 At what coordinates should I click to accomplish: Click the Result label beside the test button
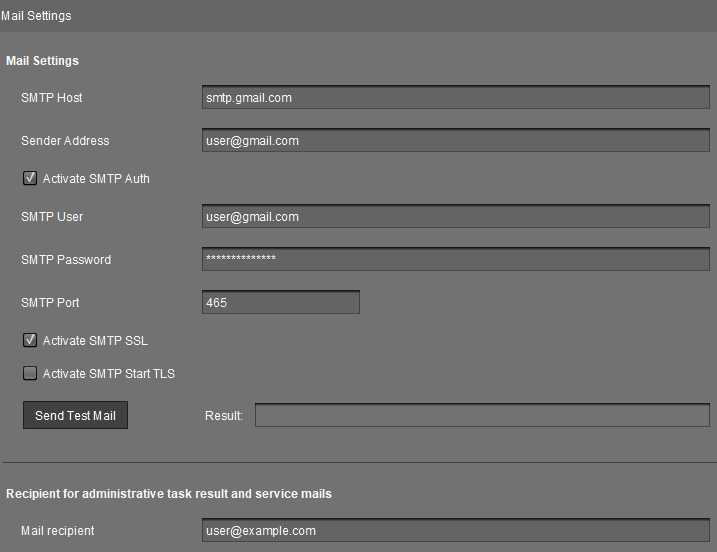click(x=223, y=416)
